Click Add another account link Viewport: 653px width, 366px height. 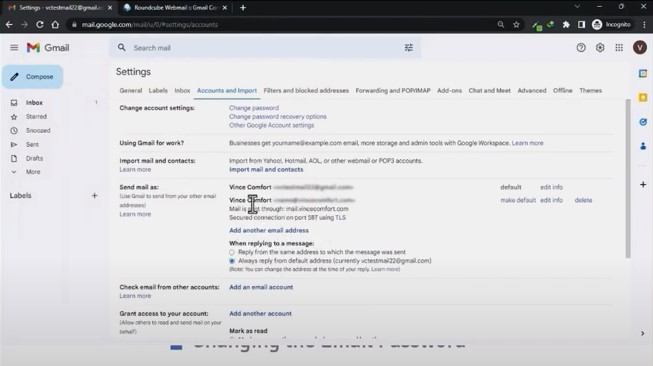tap(260, 314)
